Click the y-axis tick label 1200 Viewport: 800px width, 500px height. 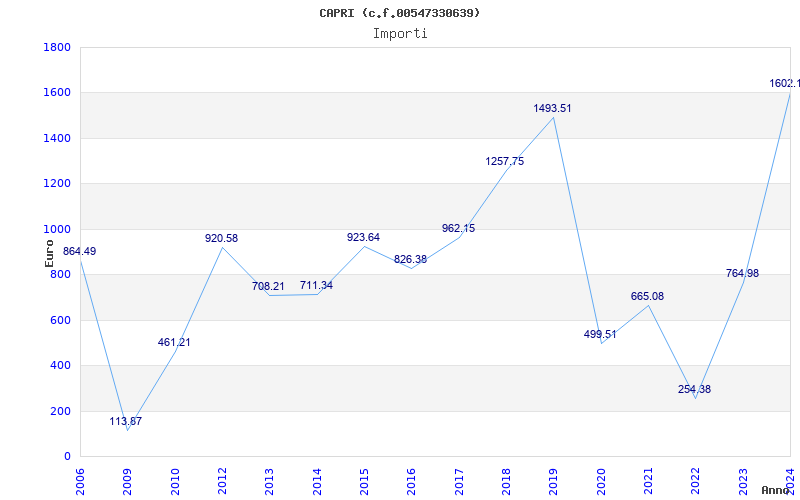(57, 184)
